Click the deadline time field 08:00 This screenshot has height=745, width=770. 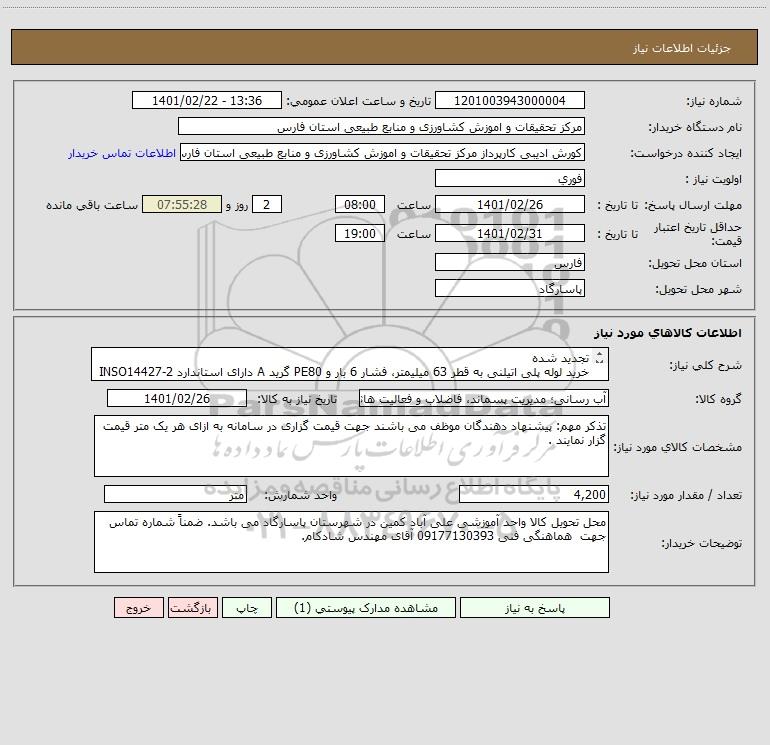pos(359,204)
